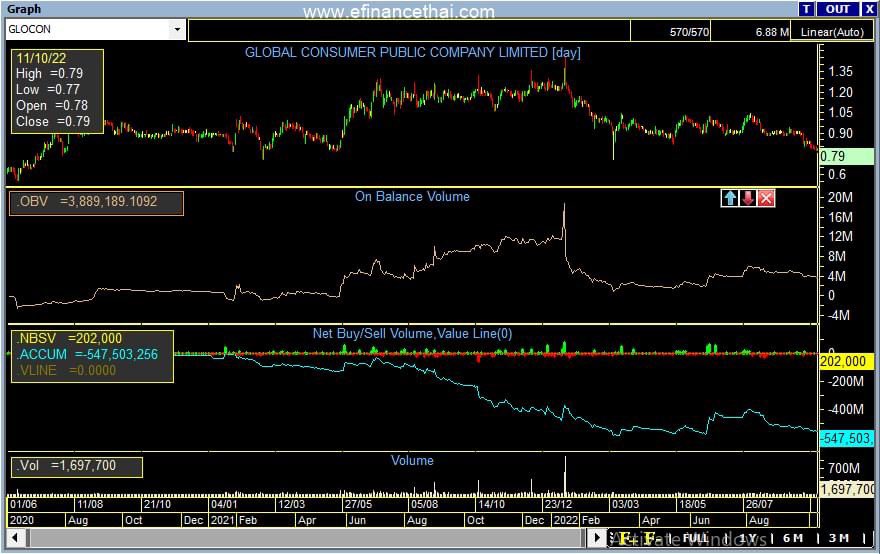Click the scroll-left arrow of chart scrollbar

(x=16, y=538)
